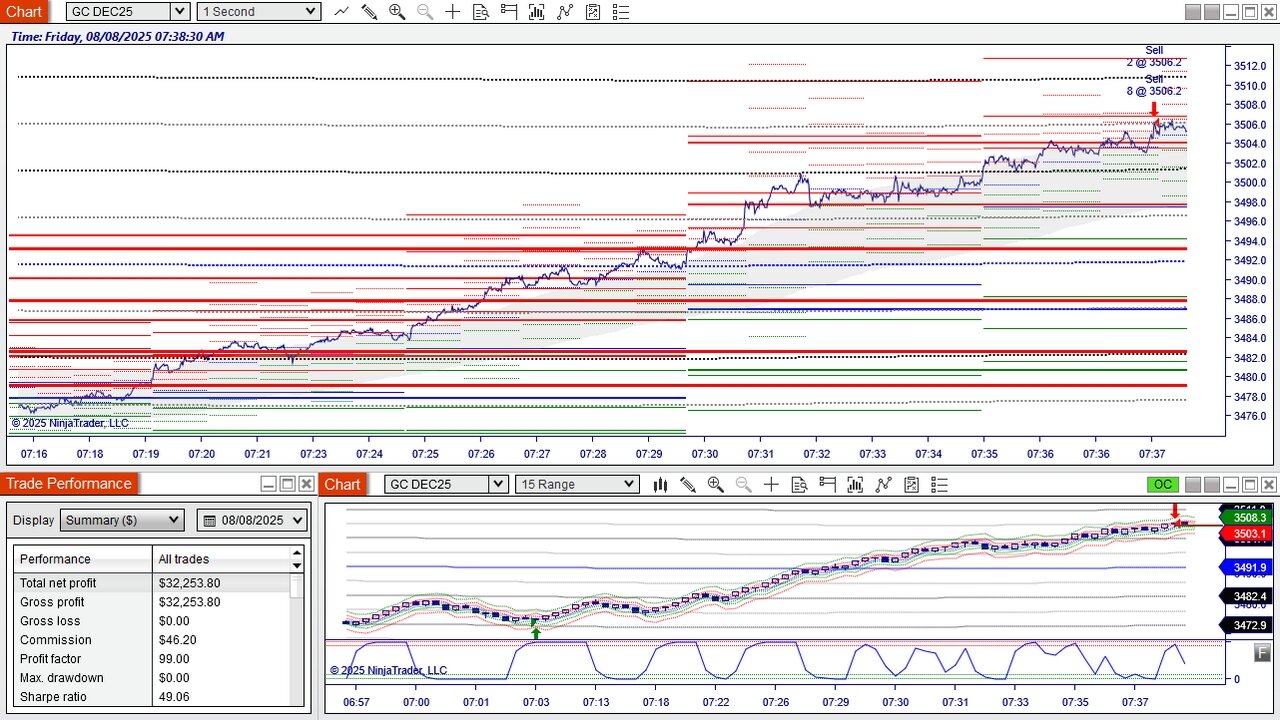1280x720 pixels.
Task: Select the top Chart window tab
Action: [24, 12]
